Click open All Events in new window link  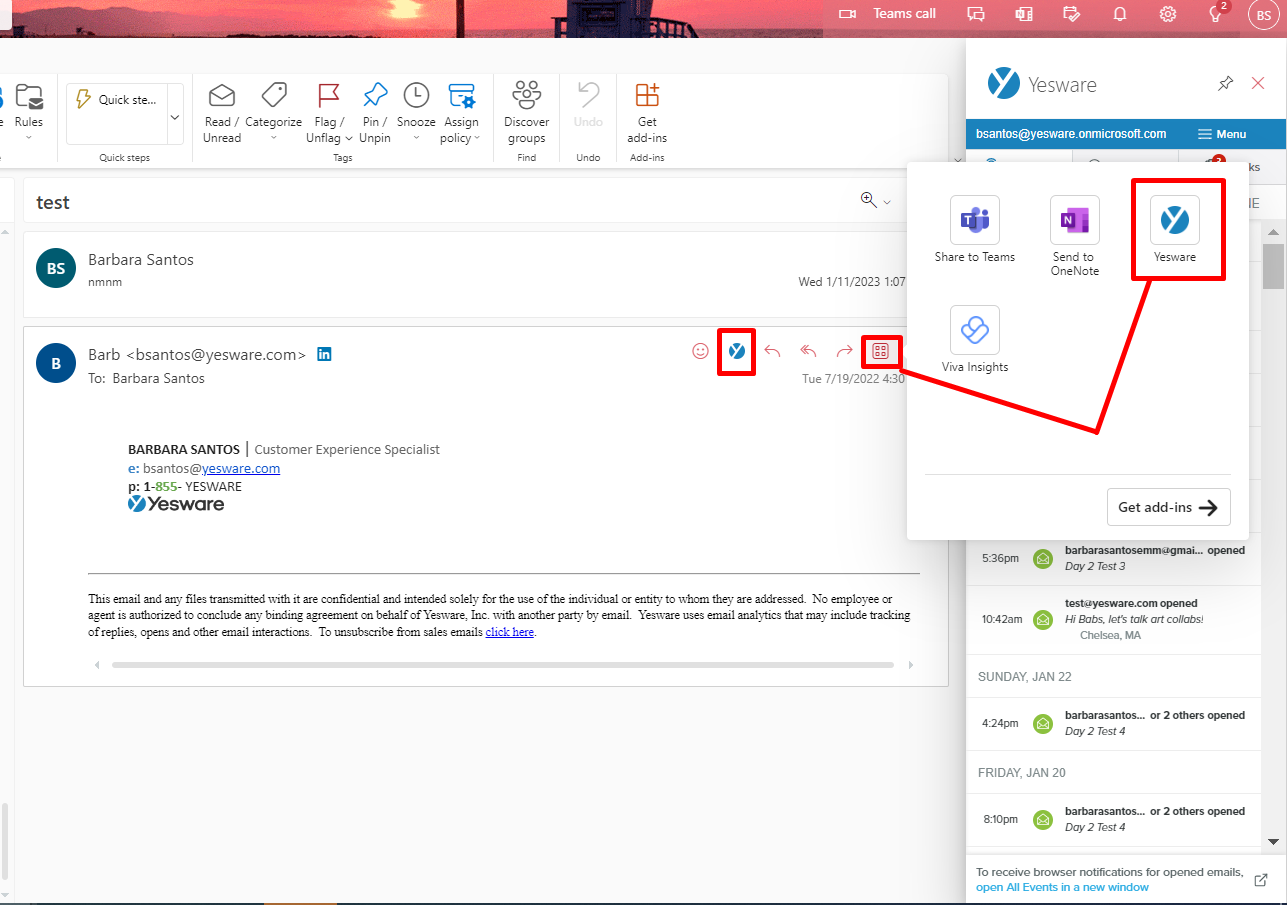coord(1062,887)
